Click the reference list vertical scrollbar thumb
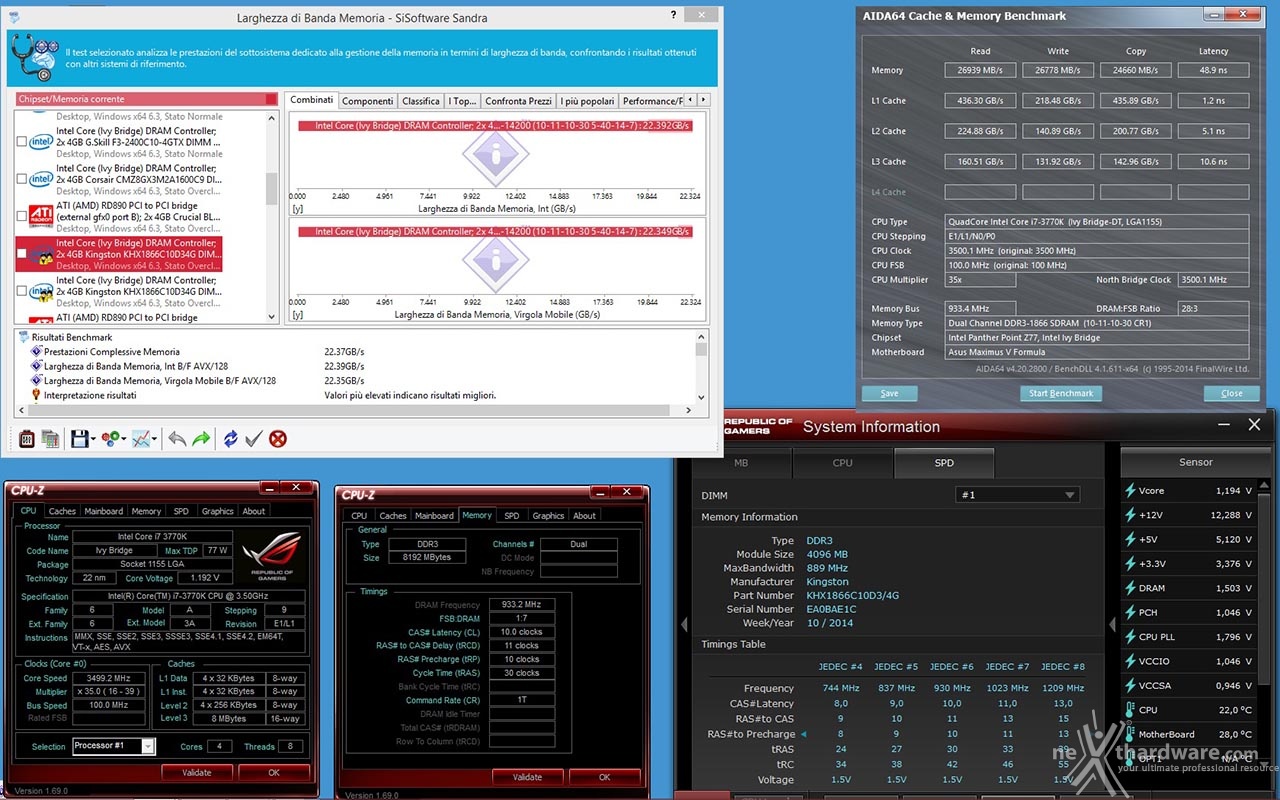The height and width of the screenshot is (800, 1280). pyautogui.click(x=271, y=188)
